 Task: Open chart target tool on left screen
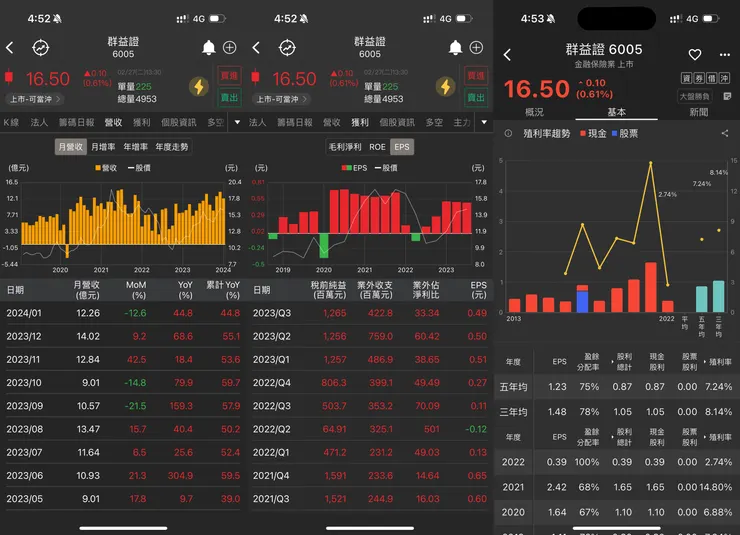click(41, 48)
